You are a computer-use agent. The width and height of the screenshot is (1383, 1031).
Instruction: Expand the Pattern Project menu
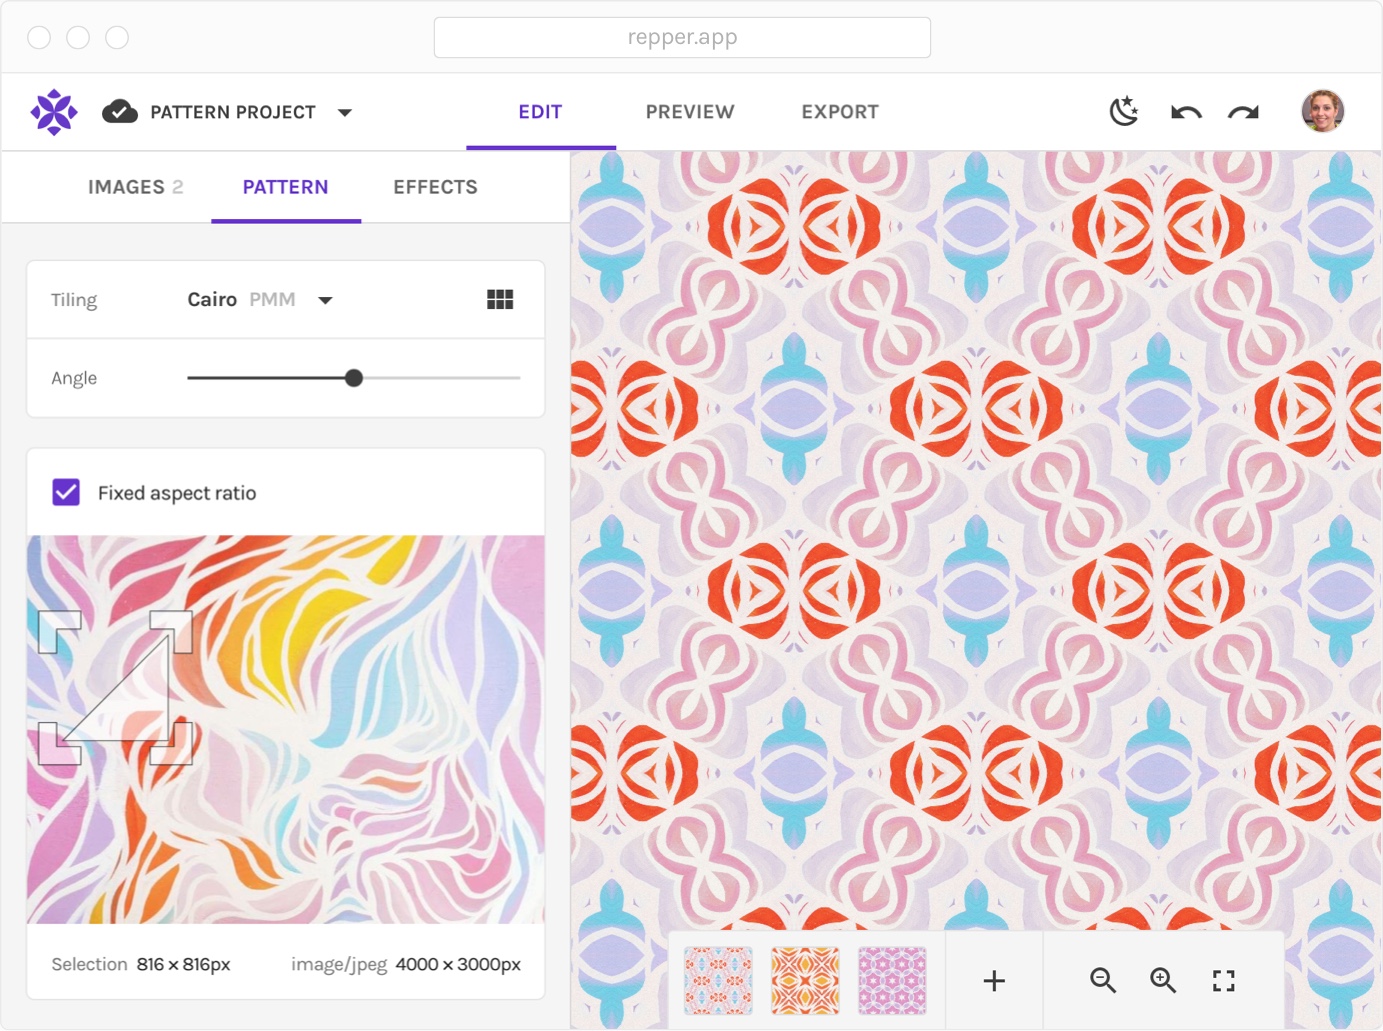(345, 113)
